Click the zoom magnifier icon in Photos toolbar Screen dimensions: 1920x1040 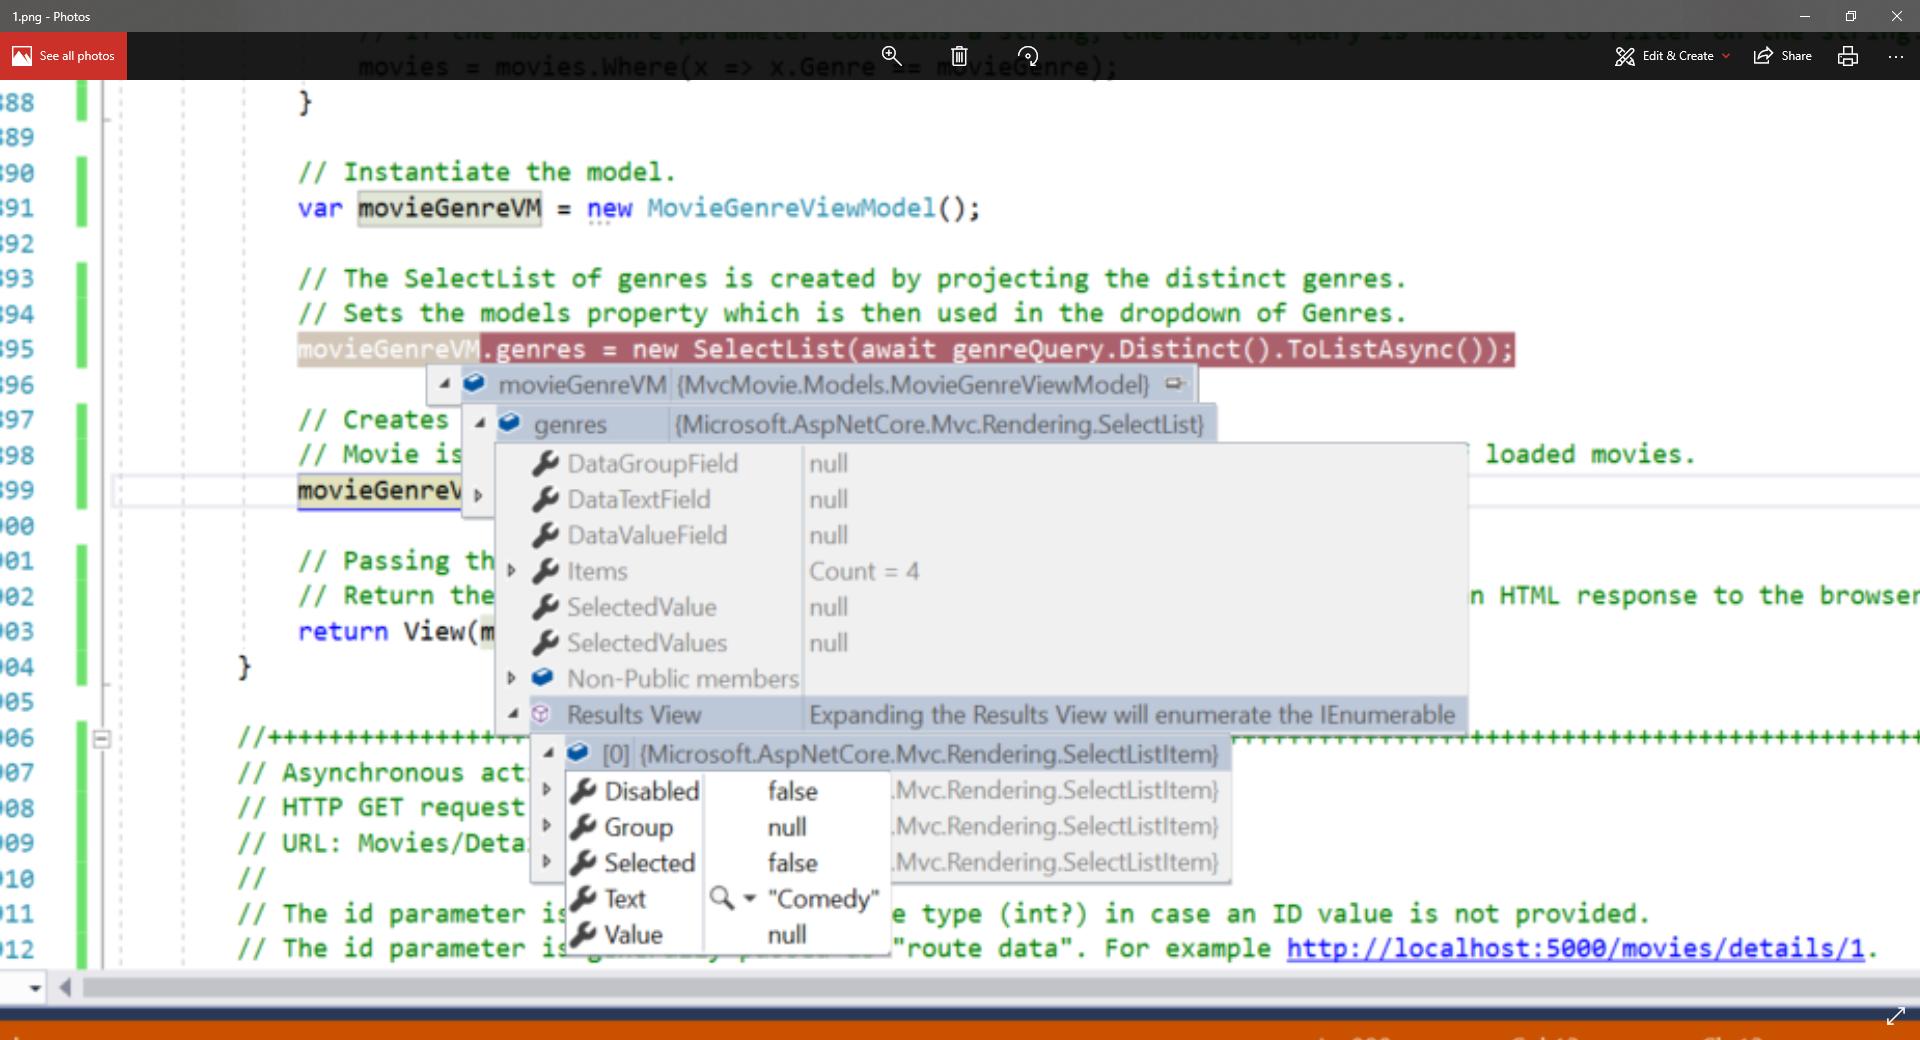(891, 56)
